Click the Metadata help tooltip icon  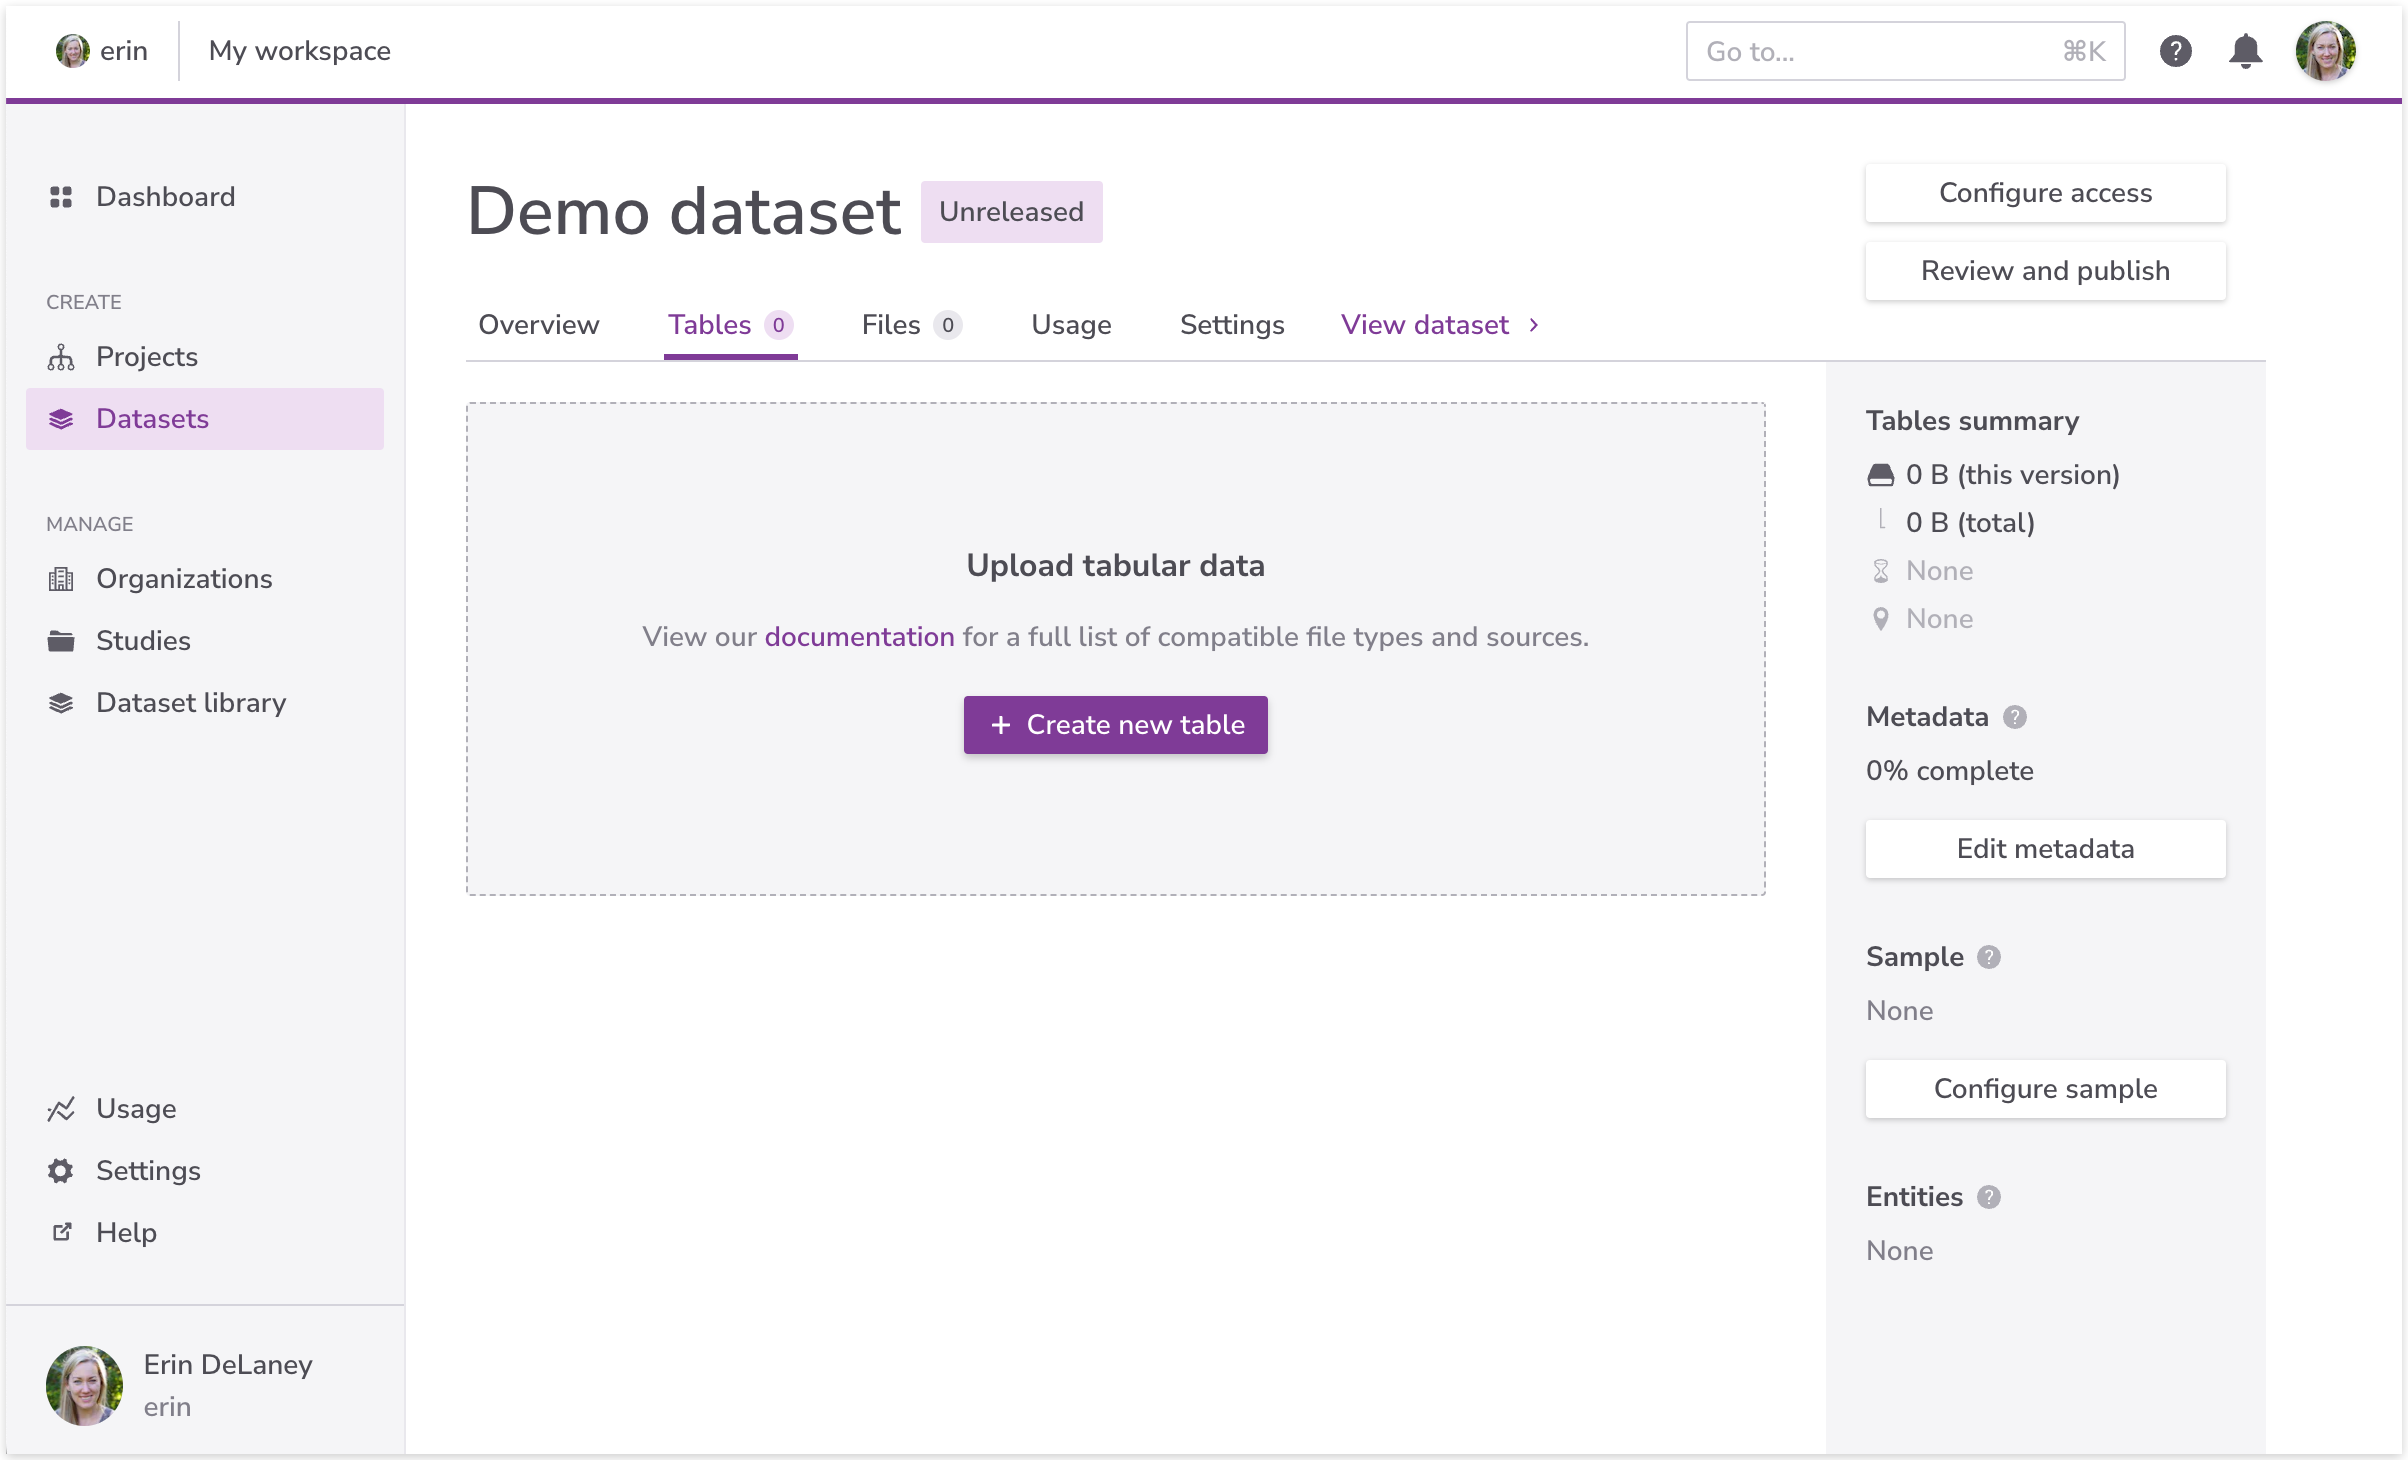[2015, 717]
